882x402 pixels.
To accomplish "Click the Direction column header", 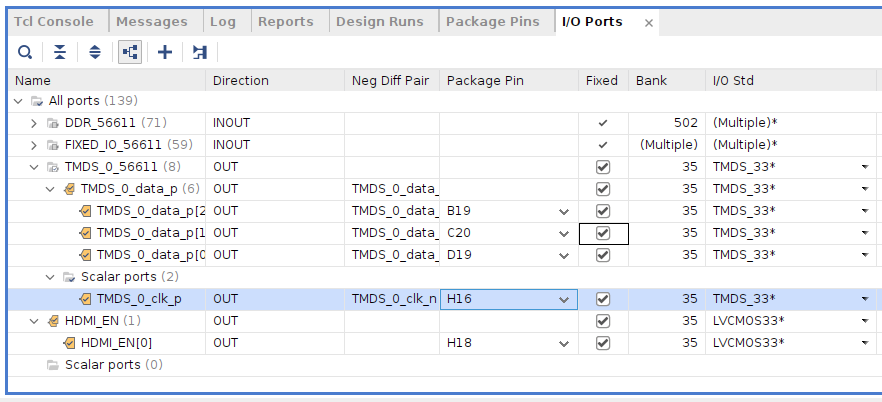I will tap(241, 80).
